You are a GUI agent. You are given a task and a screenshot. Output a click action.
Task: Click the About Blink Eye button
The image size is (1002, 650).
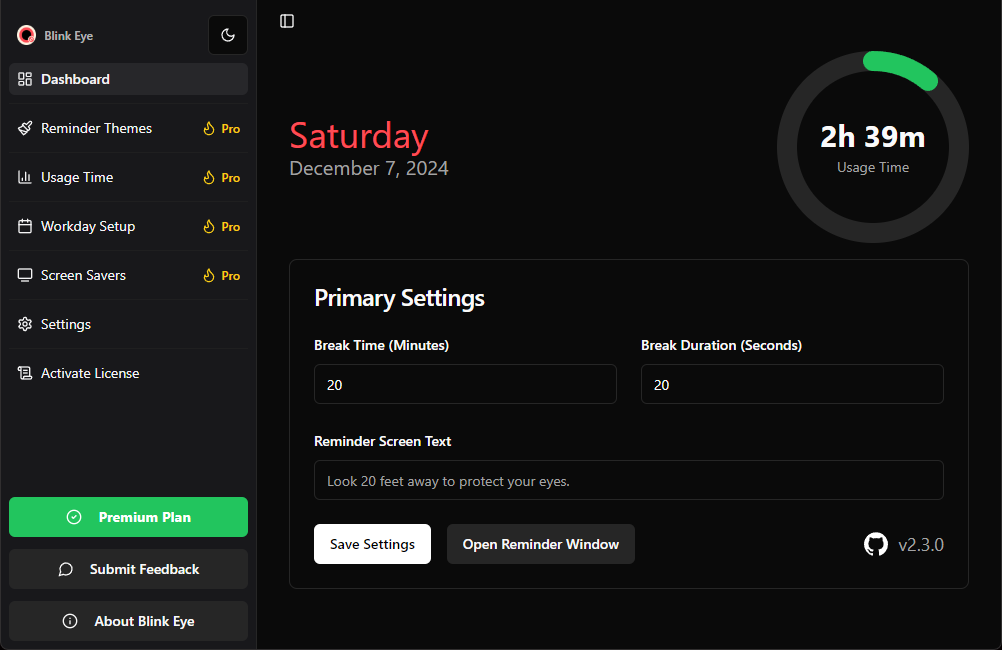click(x=128, y=621)
